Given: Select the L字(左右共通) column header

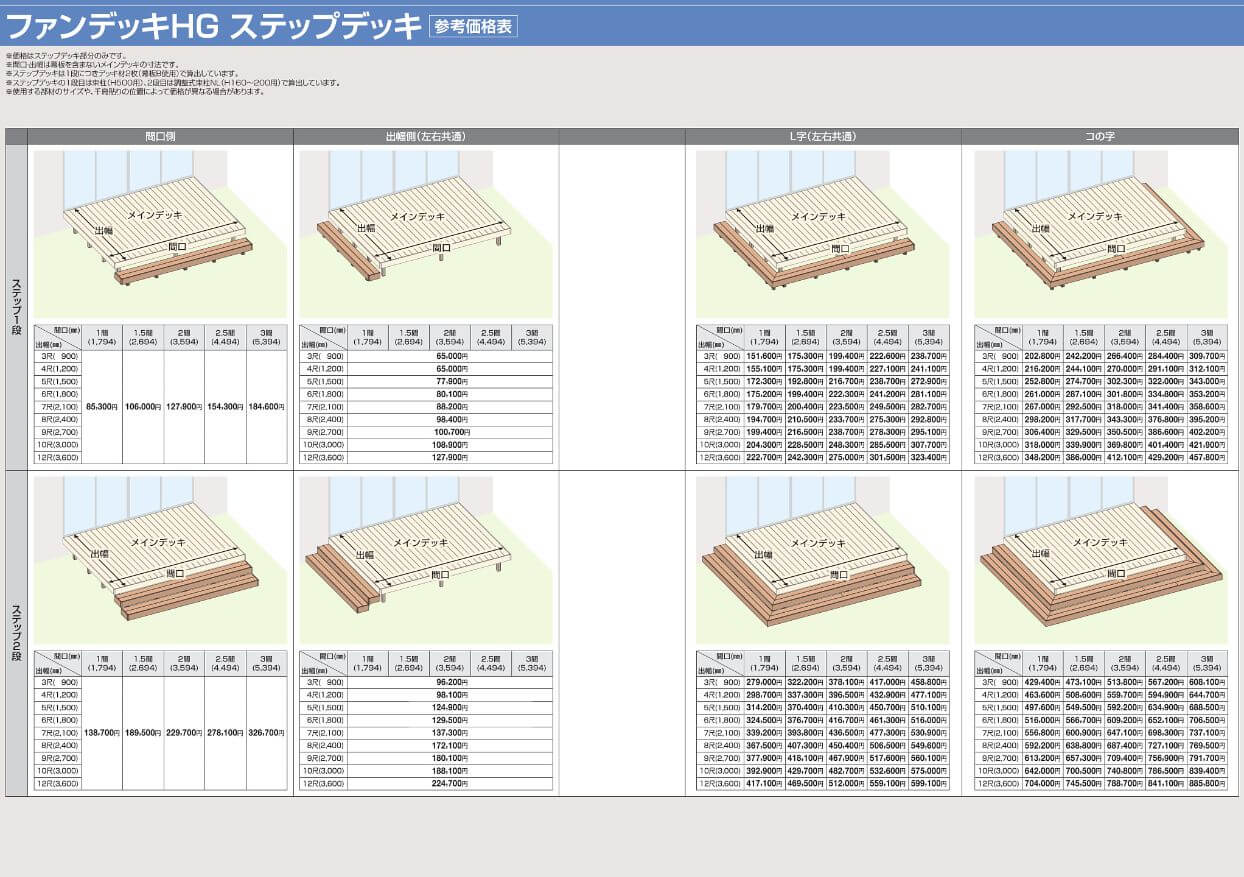Looking at the screenshot, I should coord(822,135).
